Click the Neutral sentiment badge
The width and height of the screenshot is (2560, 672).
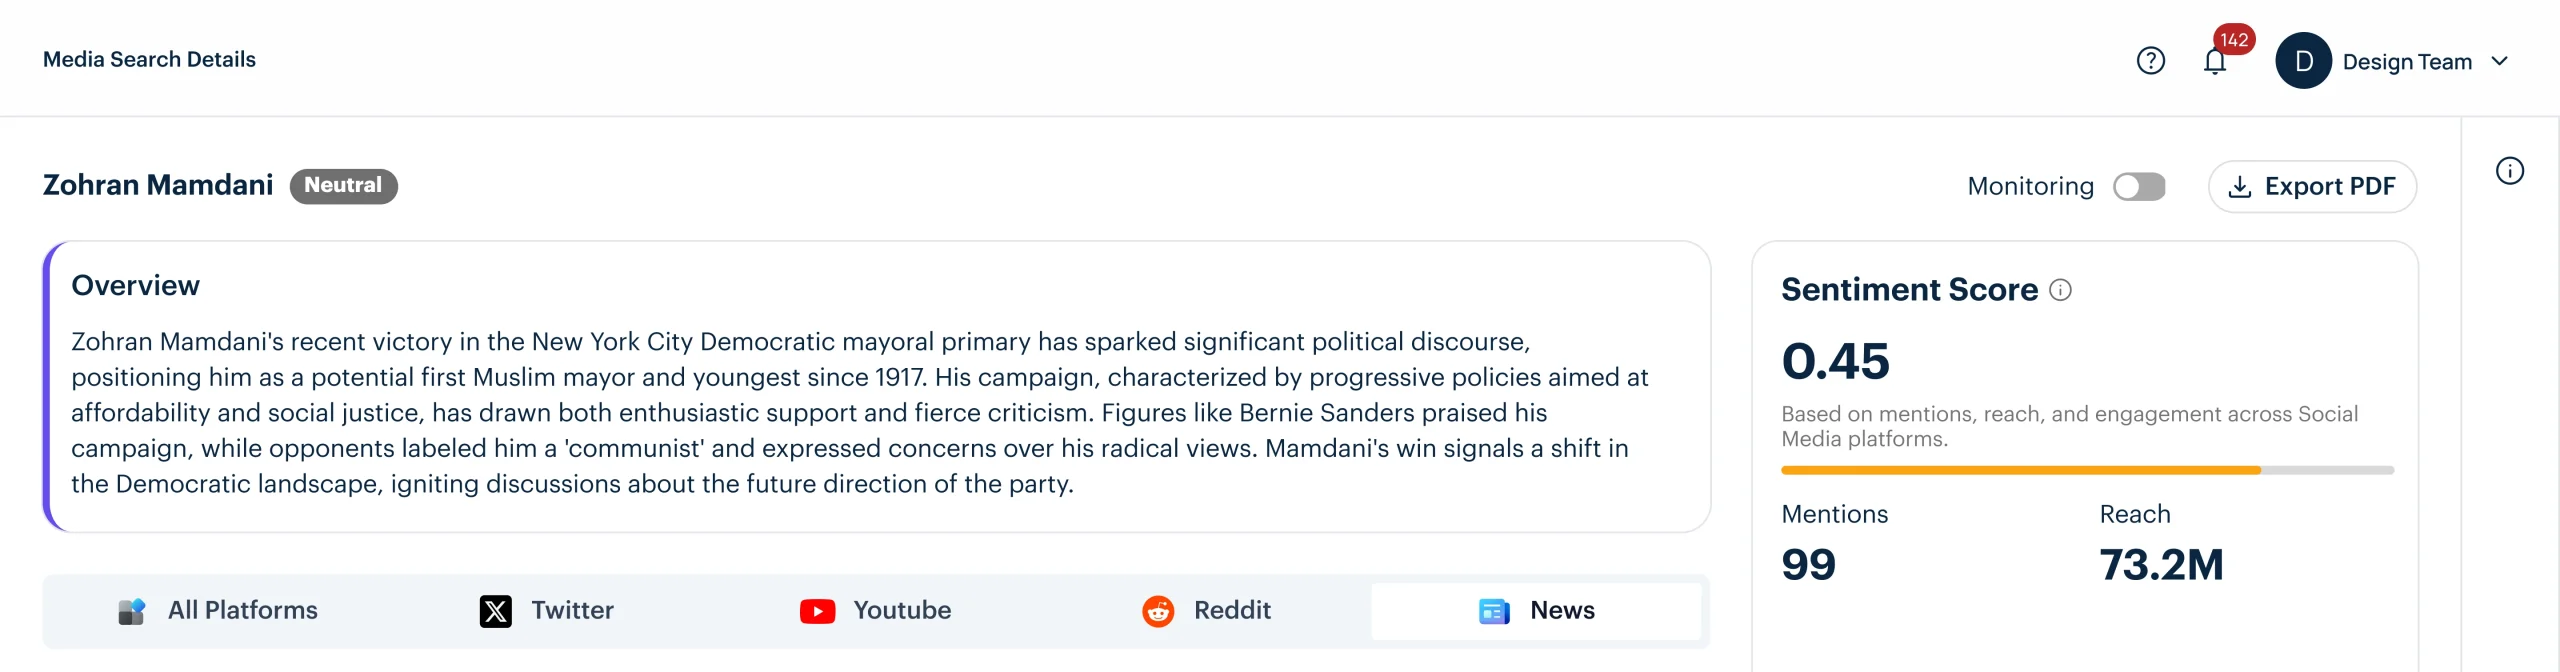(343, 186)
